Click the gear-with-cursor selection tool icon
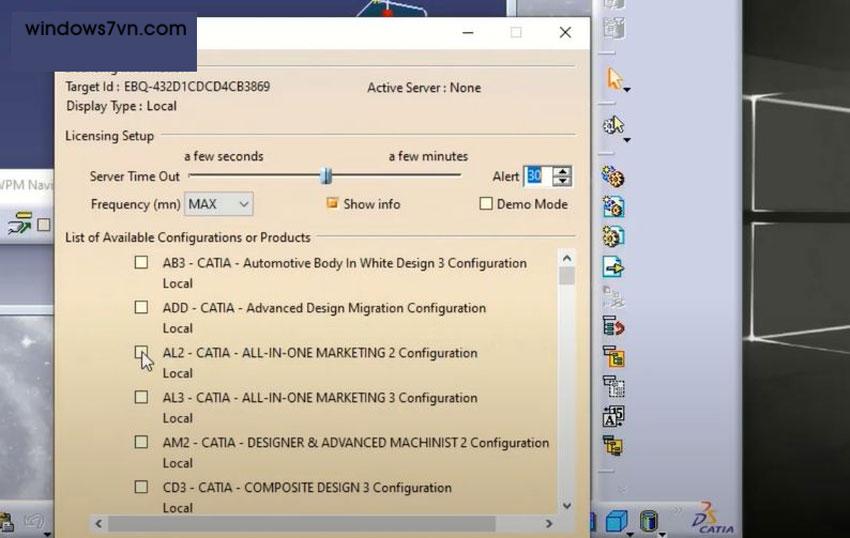 pos(613,126)
